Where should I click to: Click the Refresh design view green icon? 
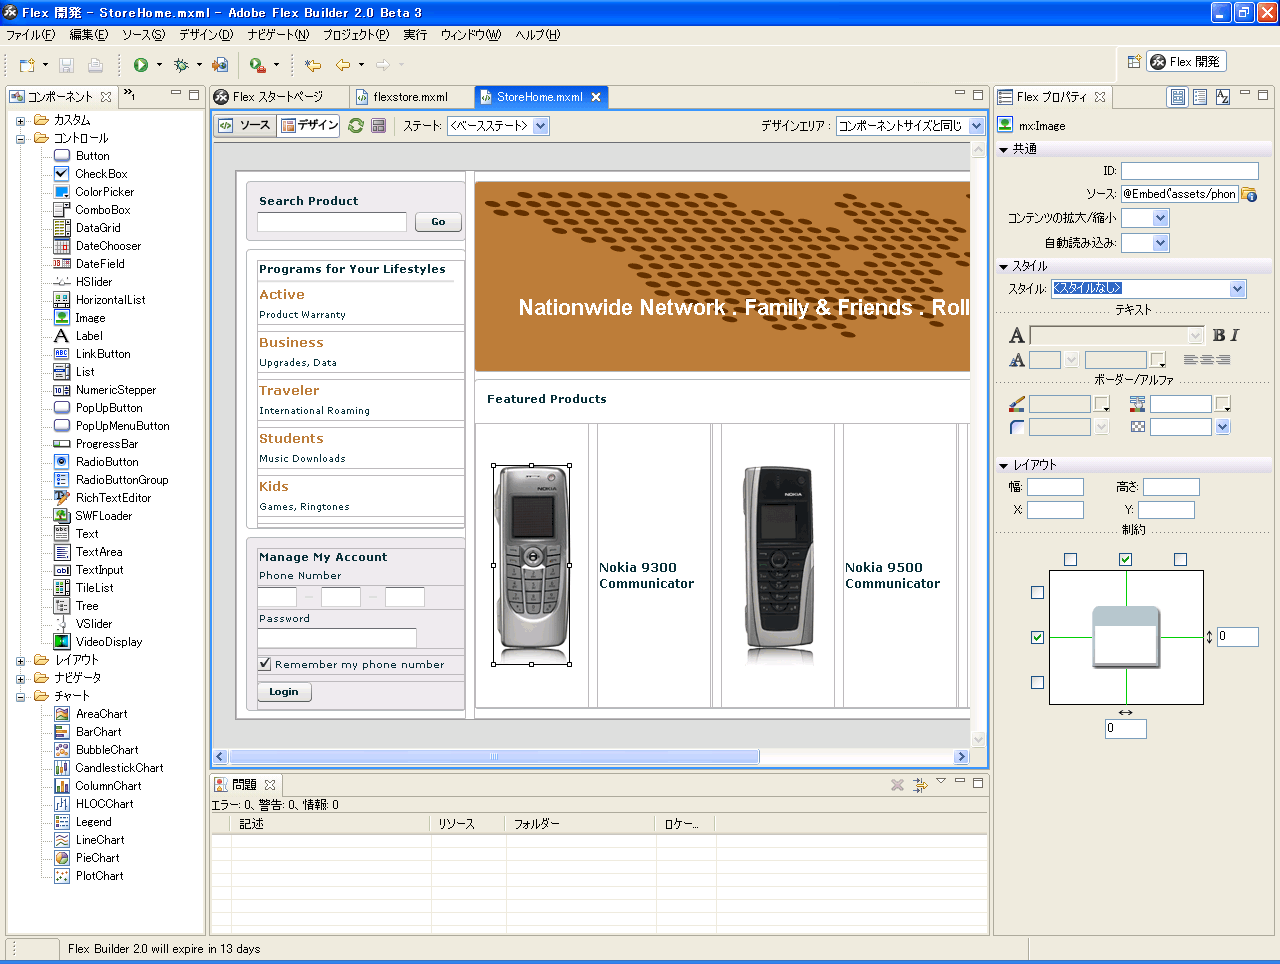pos(355,126)
